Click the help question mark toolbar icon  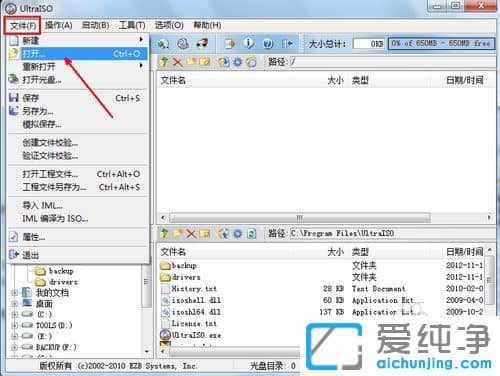268,44
